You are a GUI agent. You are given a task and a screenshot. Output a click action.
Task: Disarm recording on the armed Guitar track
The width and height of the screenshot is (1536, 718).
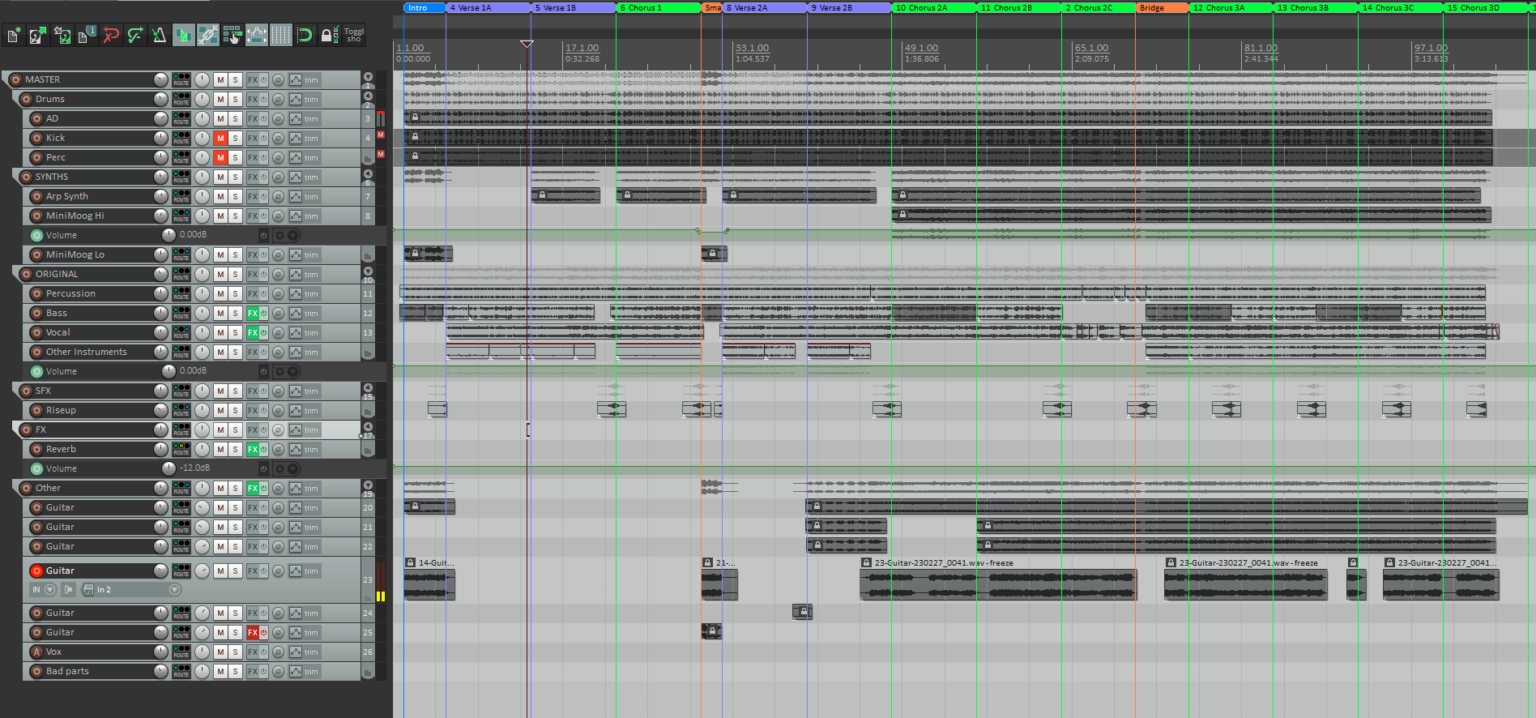tap(37, 571)
